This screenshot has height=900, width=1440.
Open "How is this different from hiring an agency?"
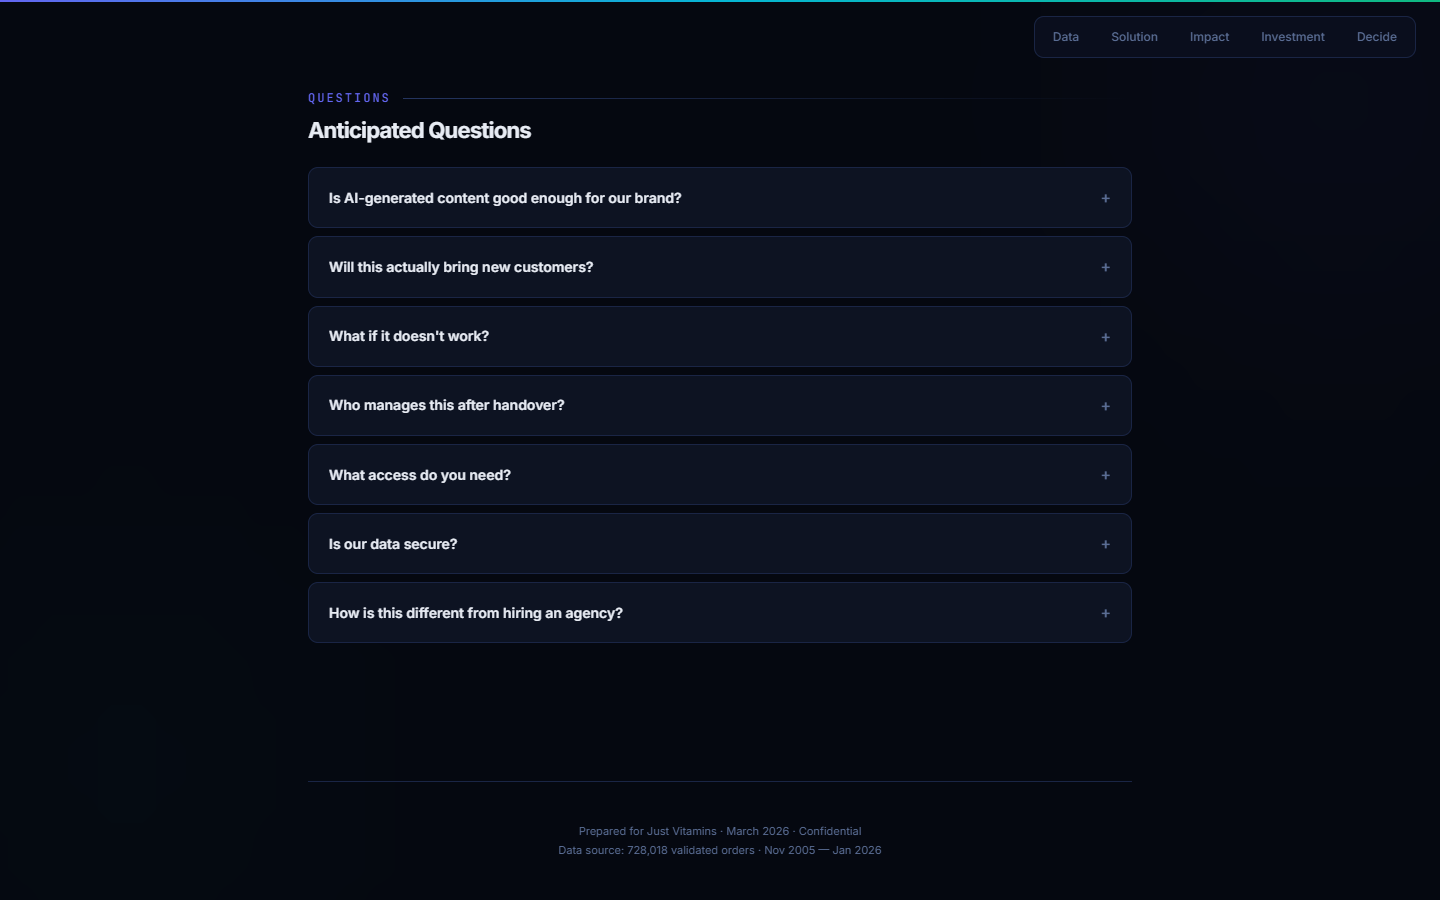point(476,613)
